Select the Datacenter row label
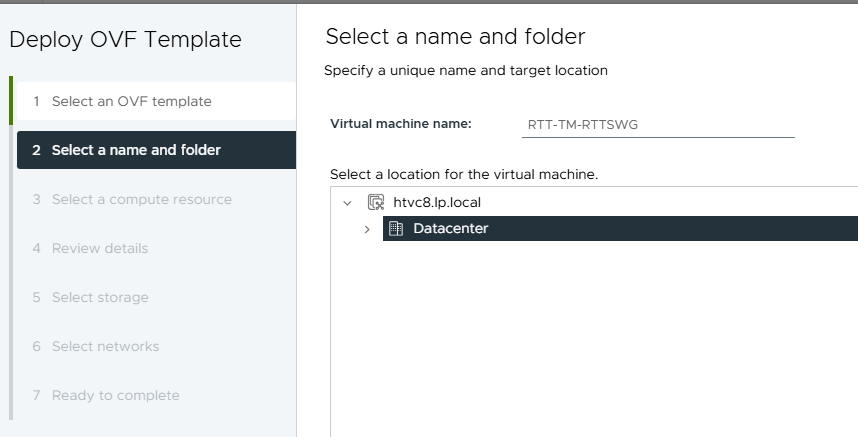Screen dimensions: 858x437 [451, 228]
